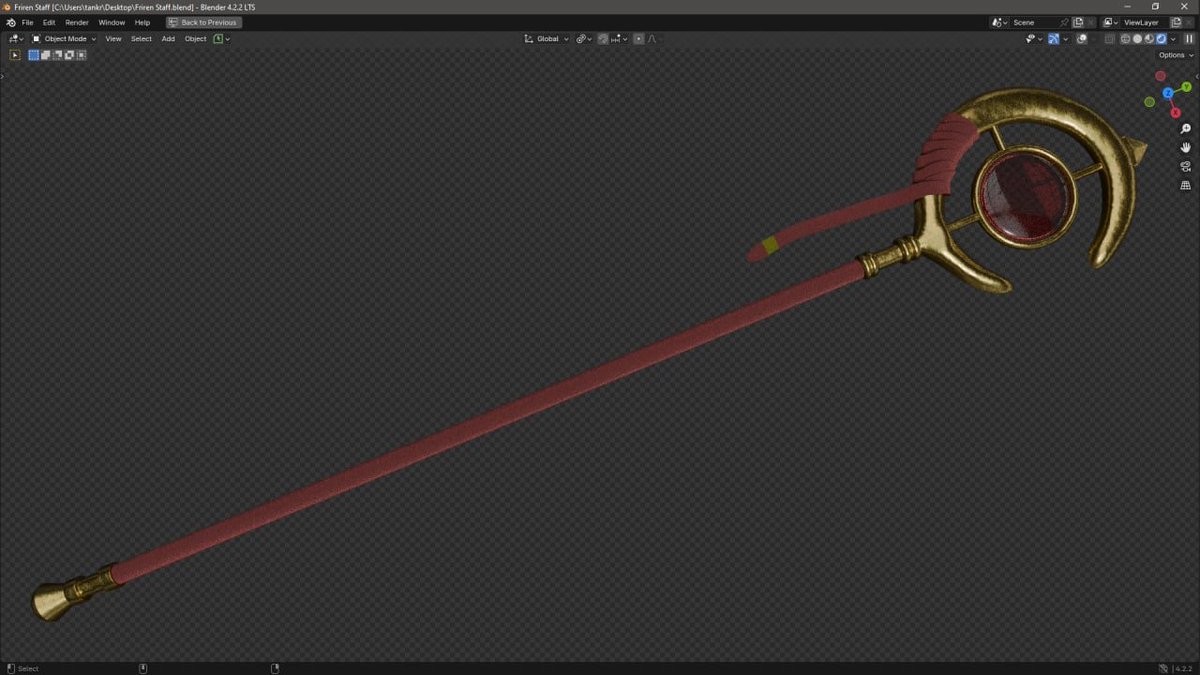Switch to Wireframe viewport shading
1200x675 pixels.
[x=1125, y=38]
